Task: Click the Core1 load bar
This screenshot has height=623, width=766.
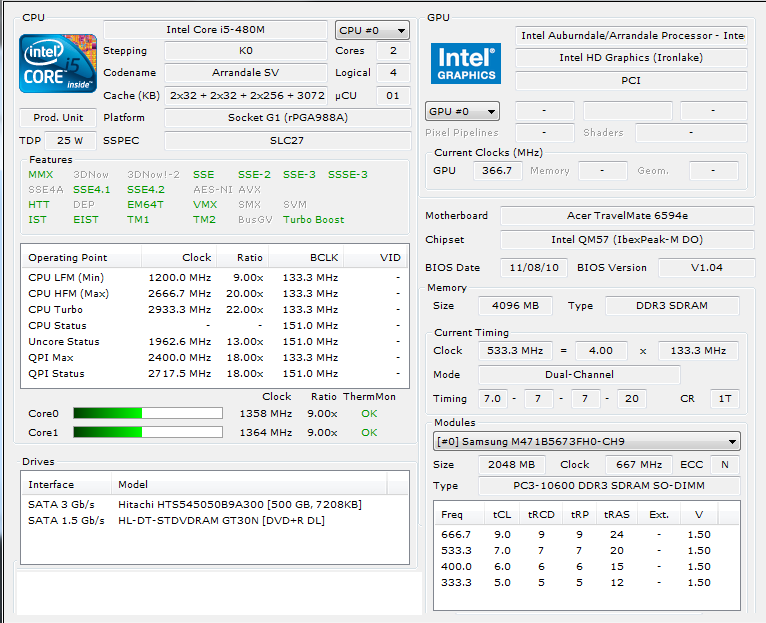Action: click(x=148, y=432)
